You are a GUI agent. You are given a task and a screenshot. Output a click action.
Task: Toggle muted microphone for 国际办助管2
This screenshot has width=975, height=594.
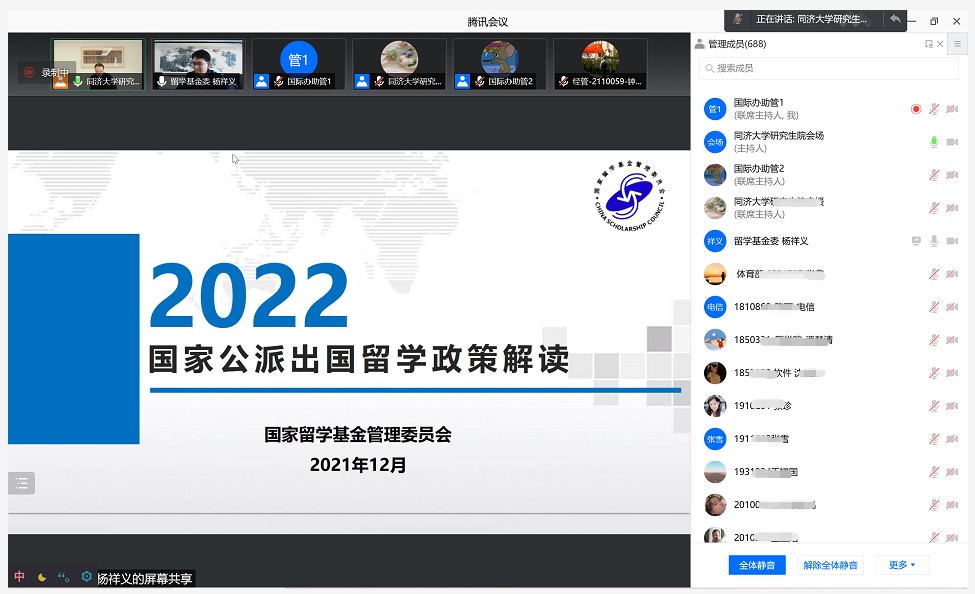934,175
